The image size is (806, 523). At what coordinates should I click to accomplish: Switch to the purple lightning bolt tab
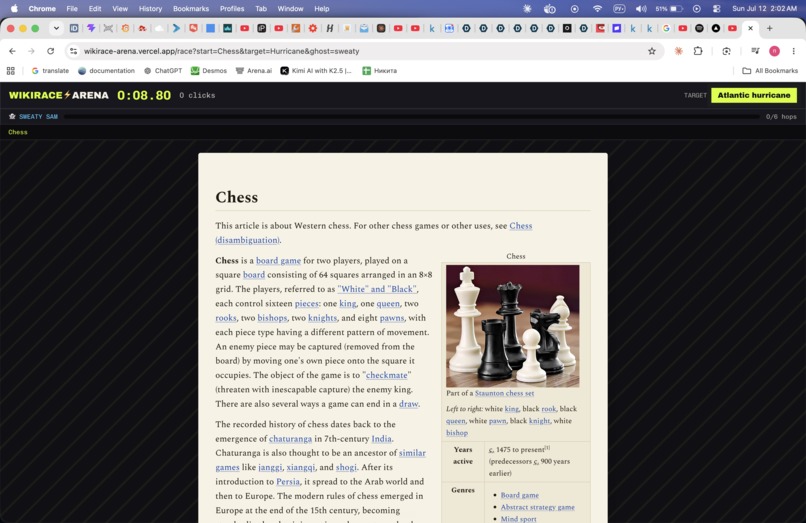tap(91, 28)
